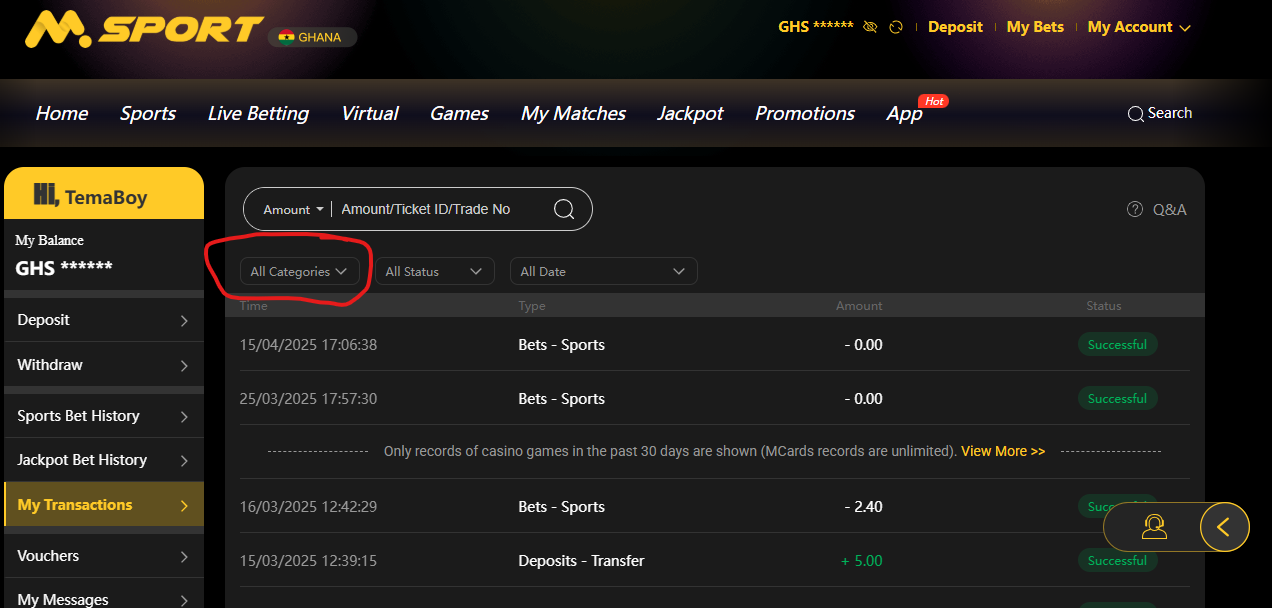The image size is (1272, 608).
Task: Open the Amount search type dropdown
Action: (293, 209)
